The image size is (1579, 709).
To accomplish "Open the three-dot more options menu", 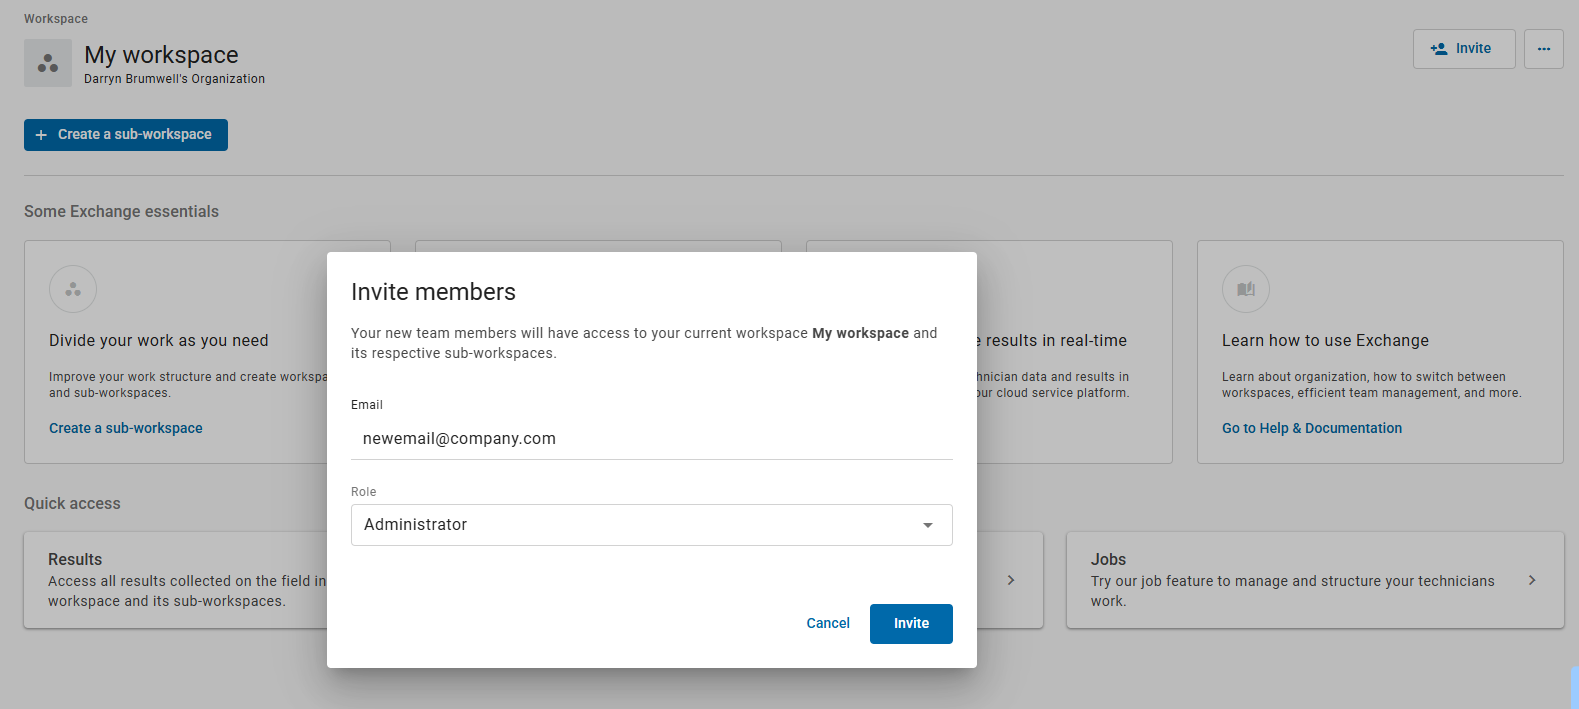I will click(1544, 49).
